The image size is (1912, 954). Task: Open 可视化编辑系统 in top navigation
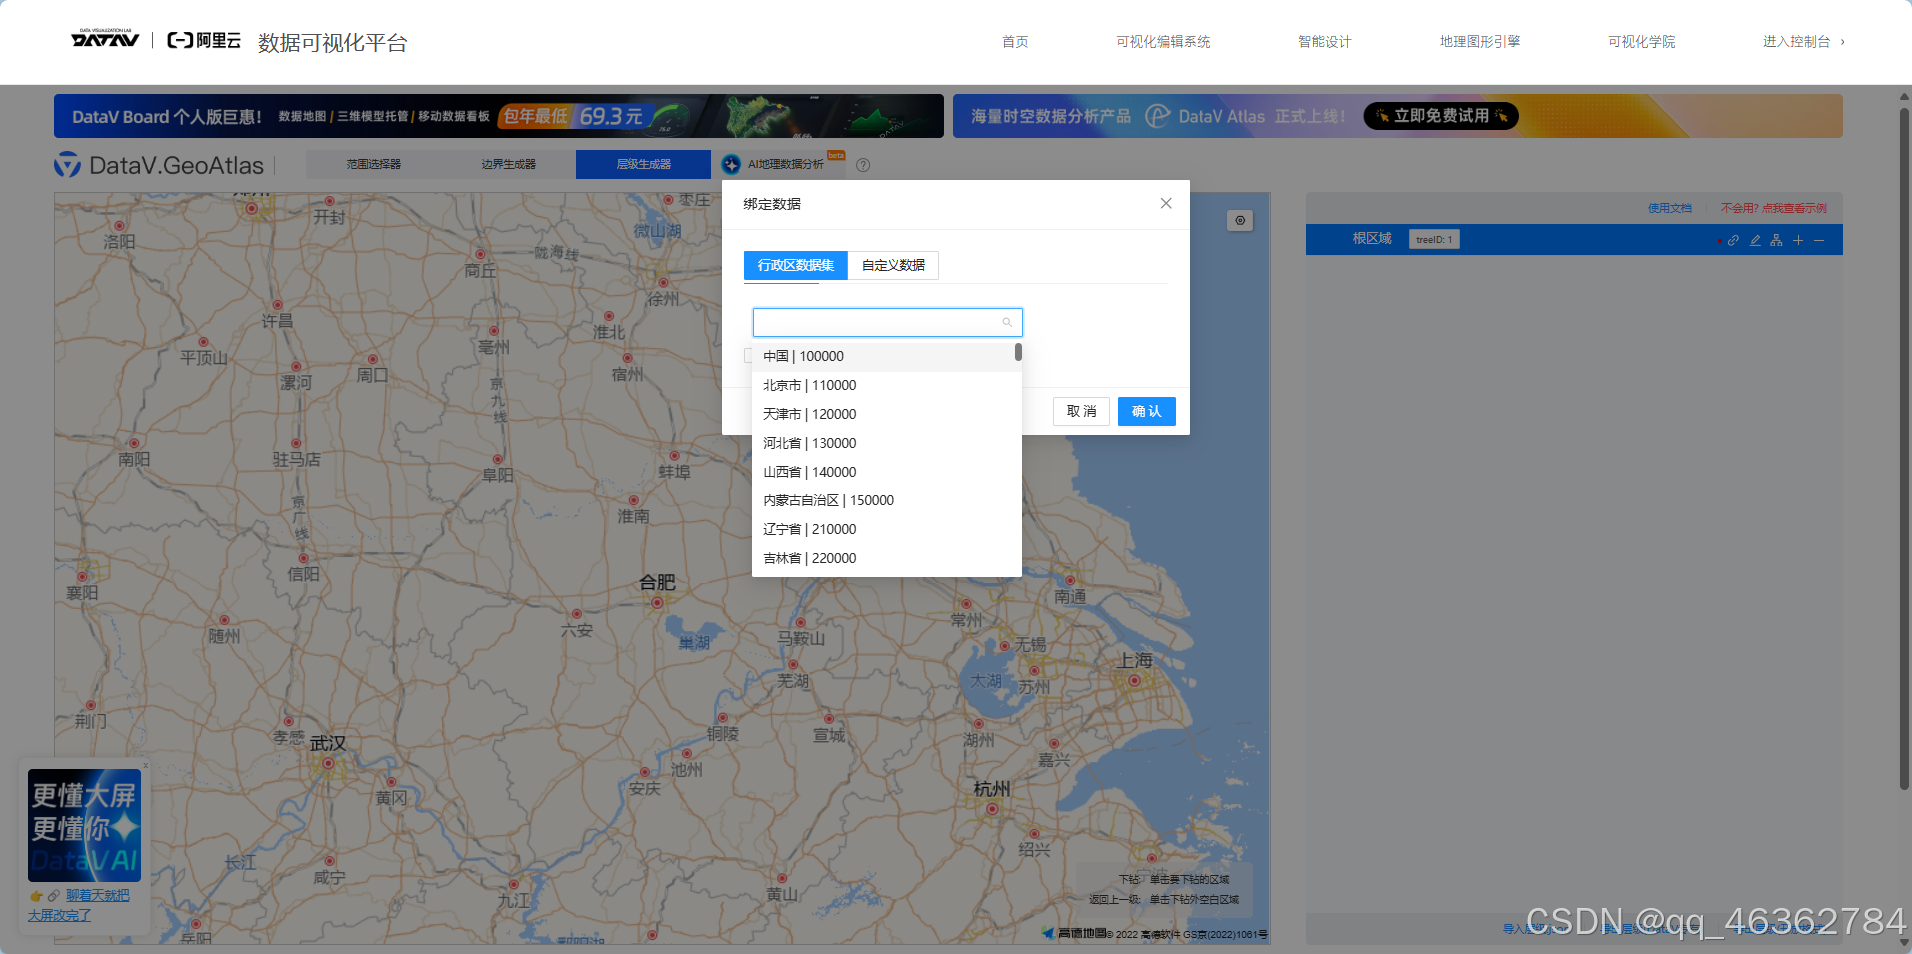coord(1163,42)
